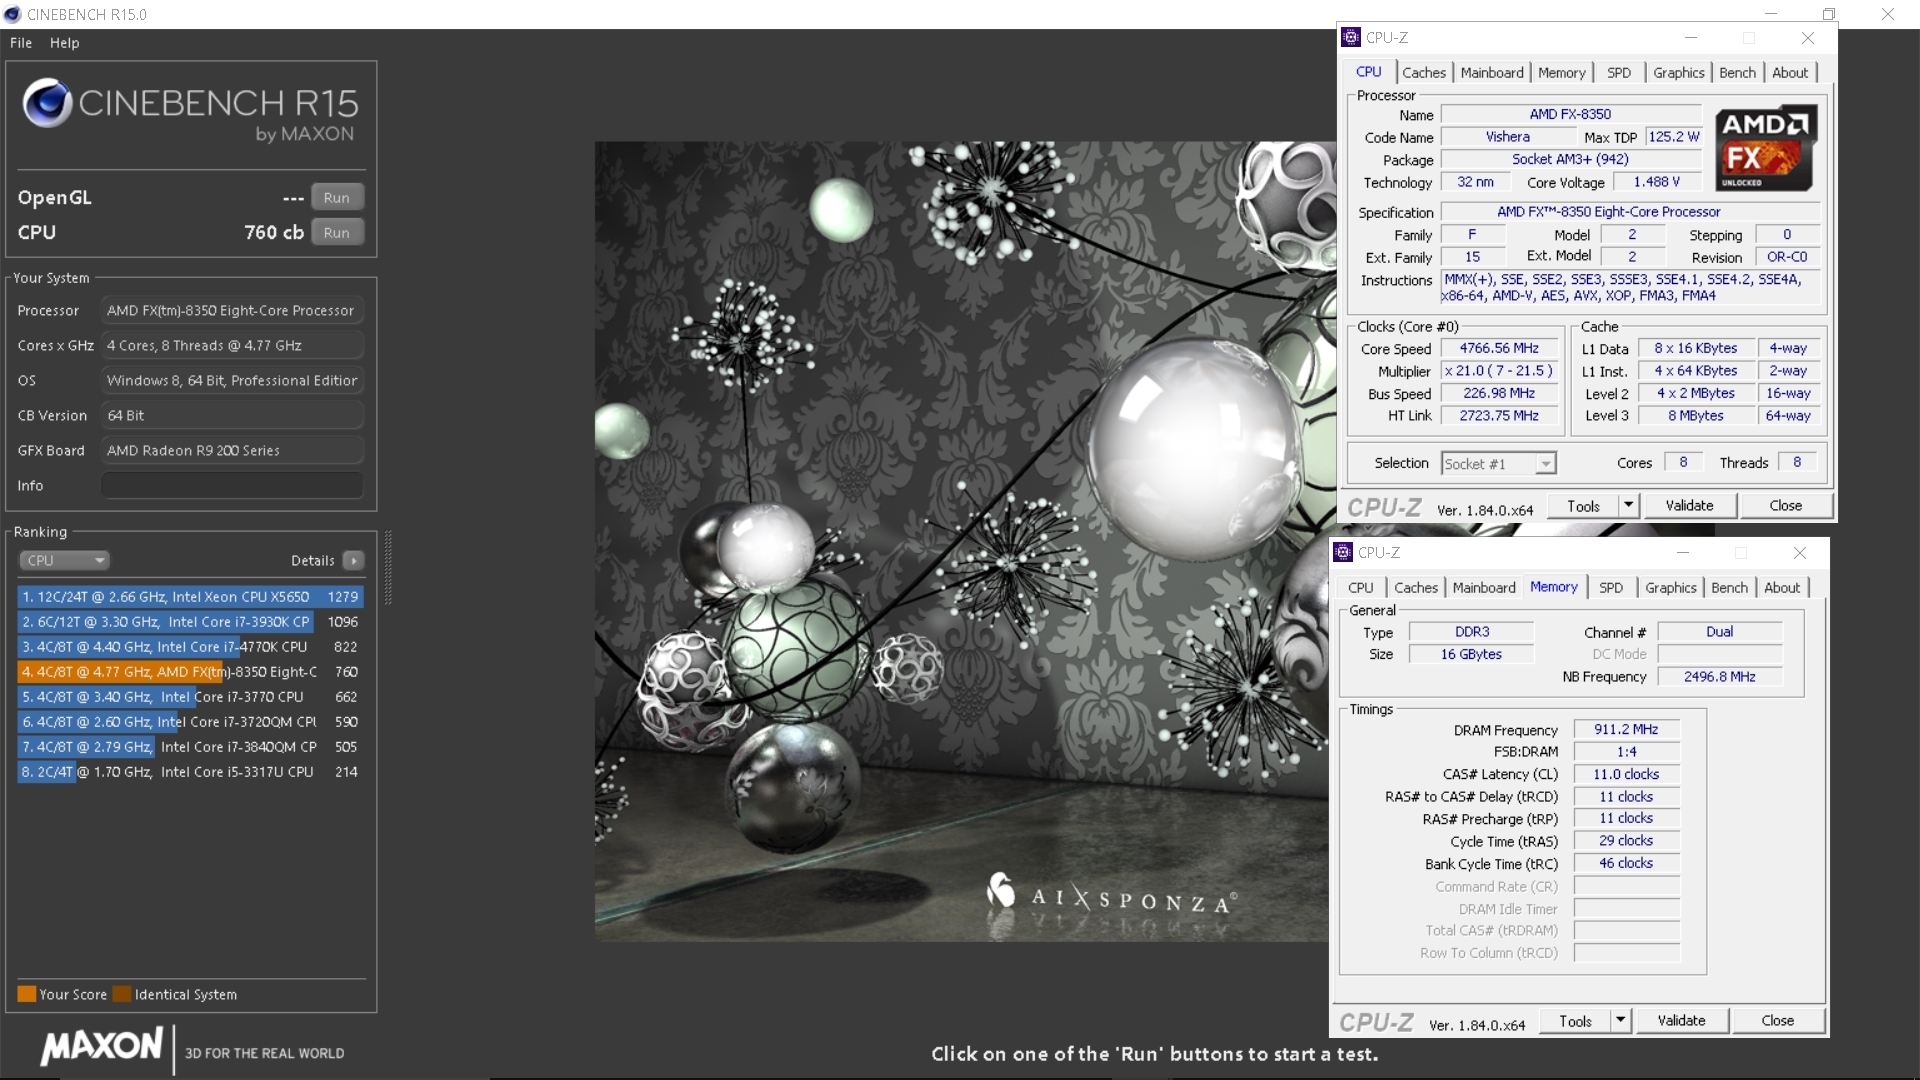Switch to About tab in lower CPU-Z
Image resolution: width=1920 pixels, height=1080 pixels.
[x=1782, y=588]
